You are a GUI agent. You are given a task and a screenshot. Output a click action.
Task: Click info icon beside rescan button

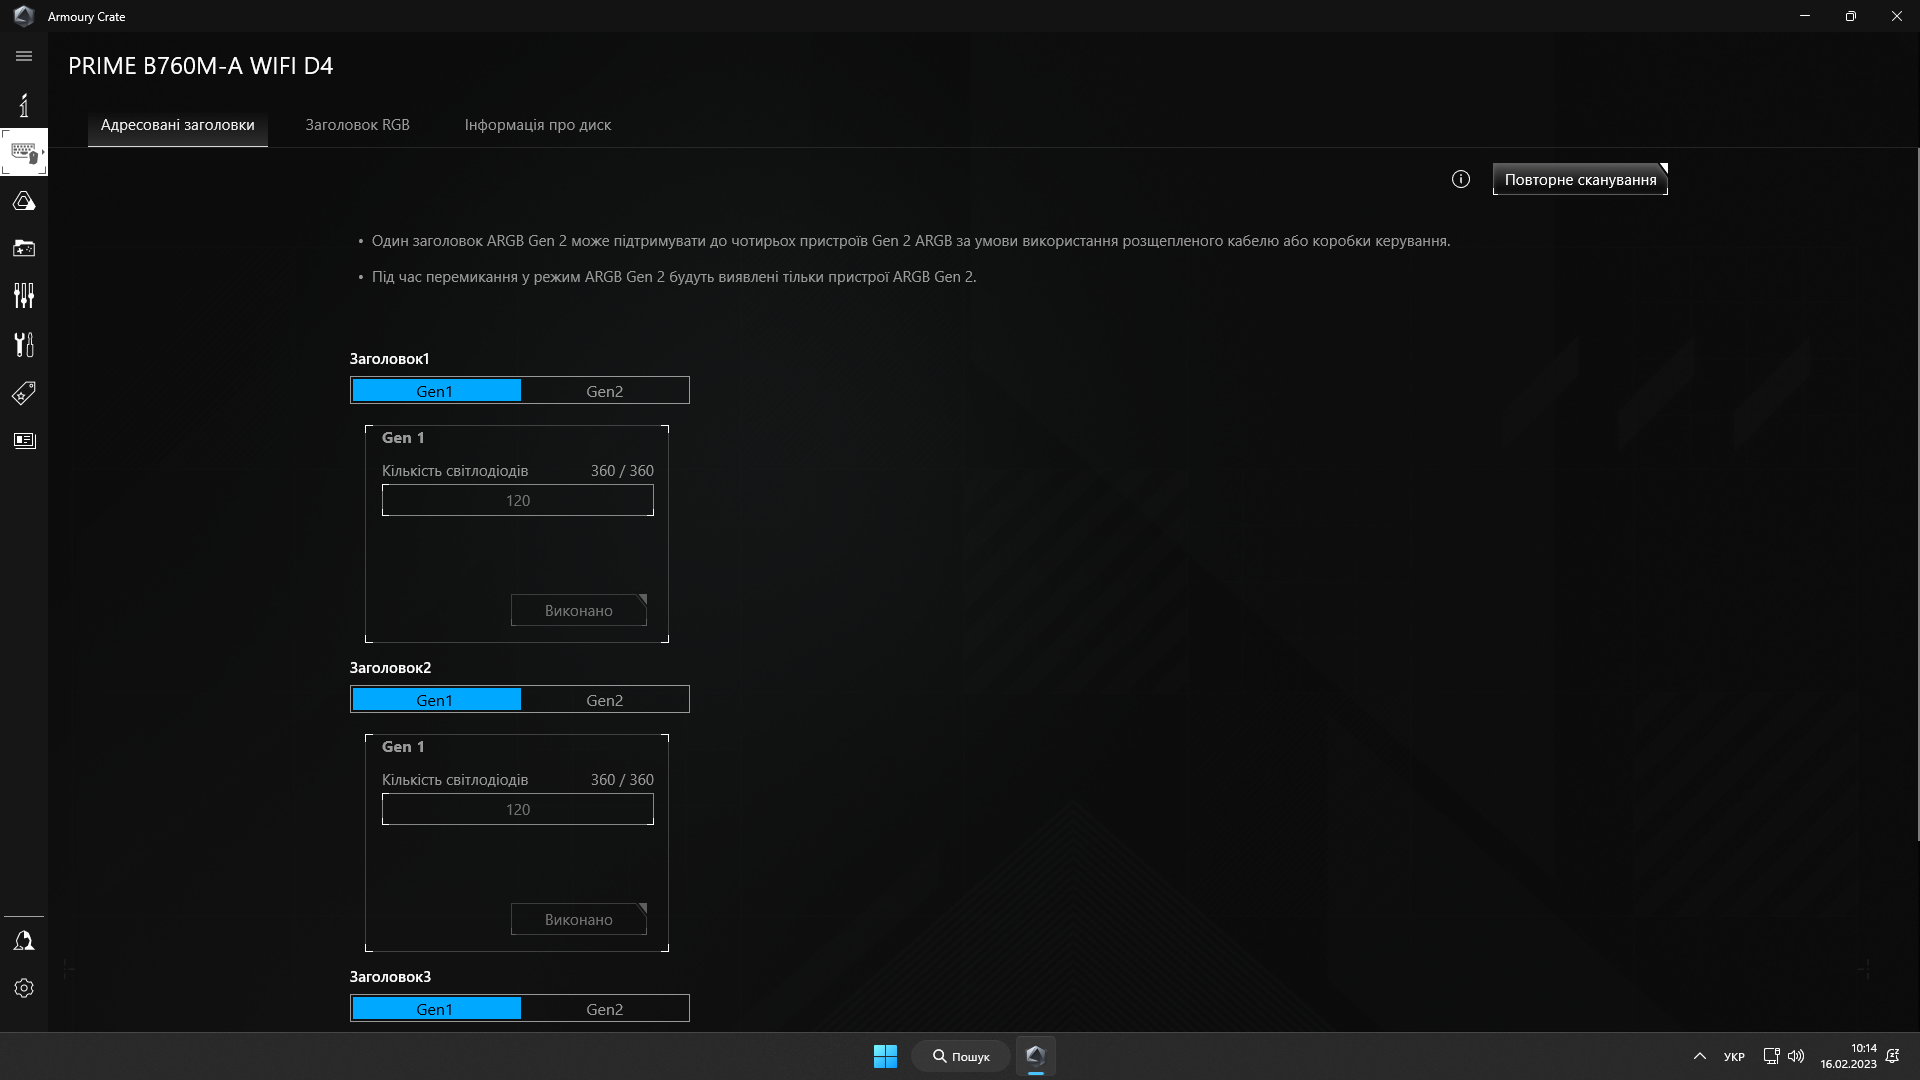click(1461, 179)
